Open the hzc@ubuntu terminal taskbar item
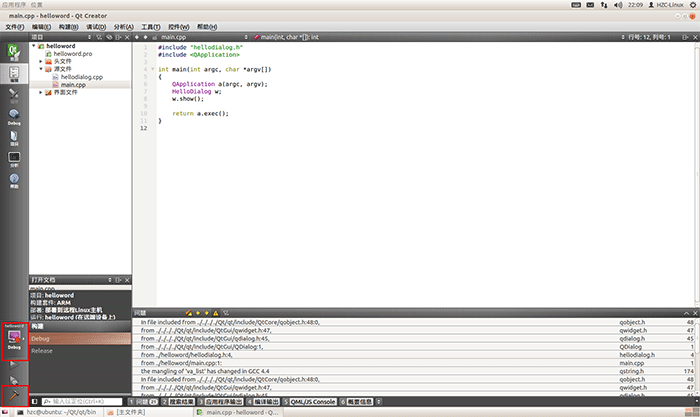 pyautogui.click(x=57, y=412)
